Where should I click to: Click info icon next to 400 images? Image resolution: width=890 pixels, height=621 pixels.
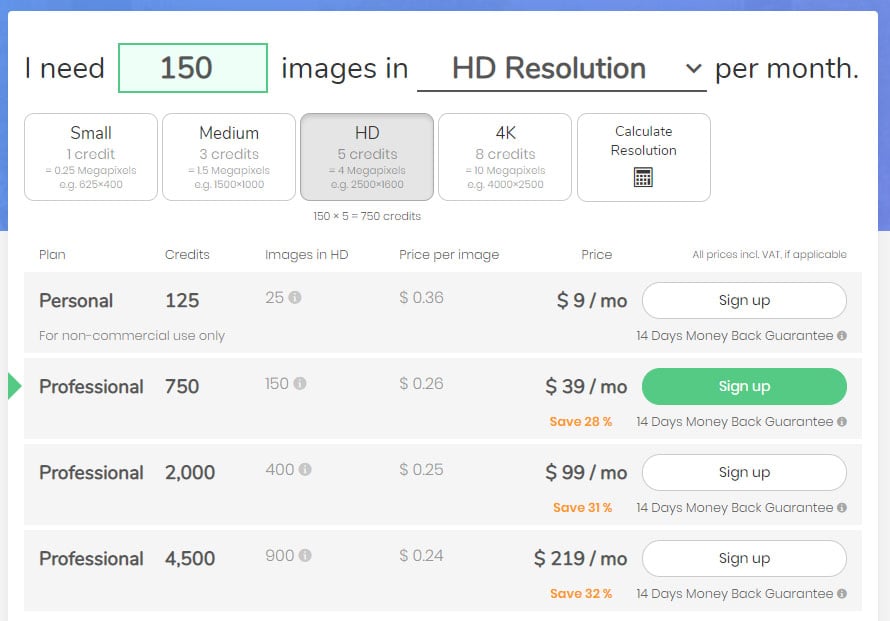click(305, 470)
